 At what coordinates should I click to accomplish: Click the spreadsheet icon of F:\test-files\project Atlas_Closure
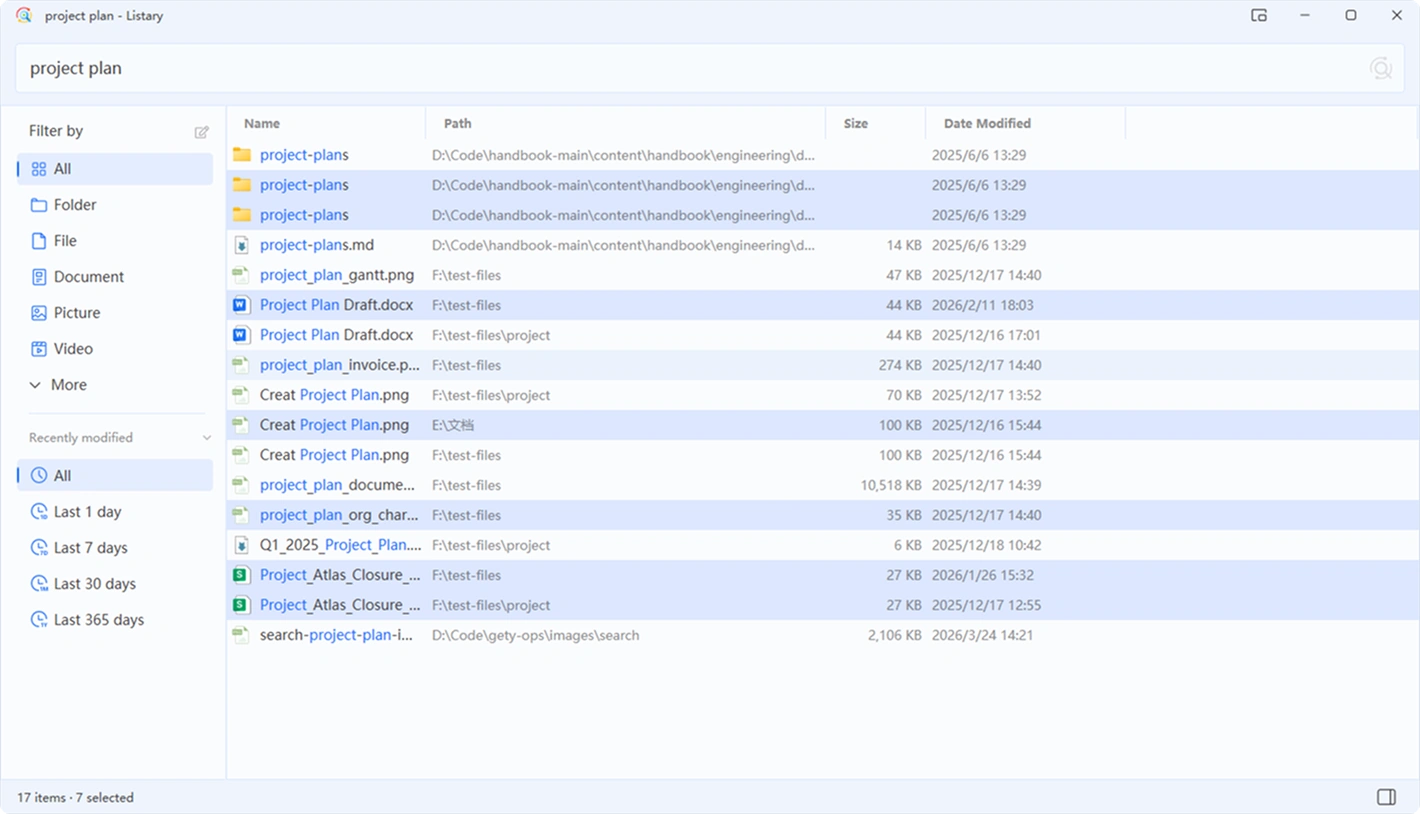pos(241,605)
